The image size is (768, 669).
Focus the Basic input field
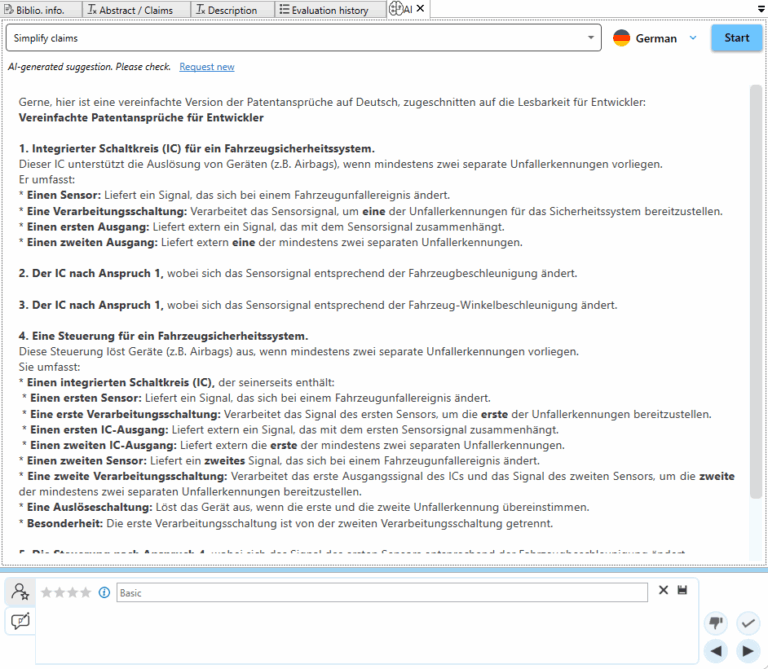(382, 593)
